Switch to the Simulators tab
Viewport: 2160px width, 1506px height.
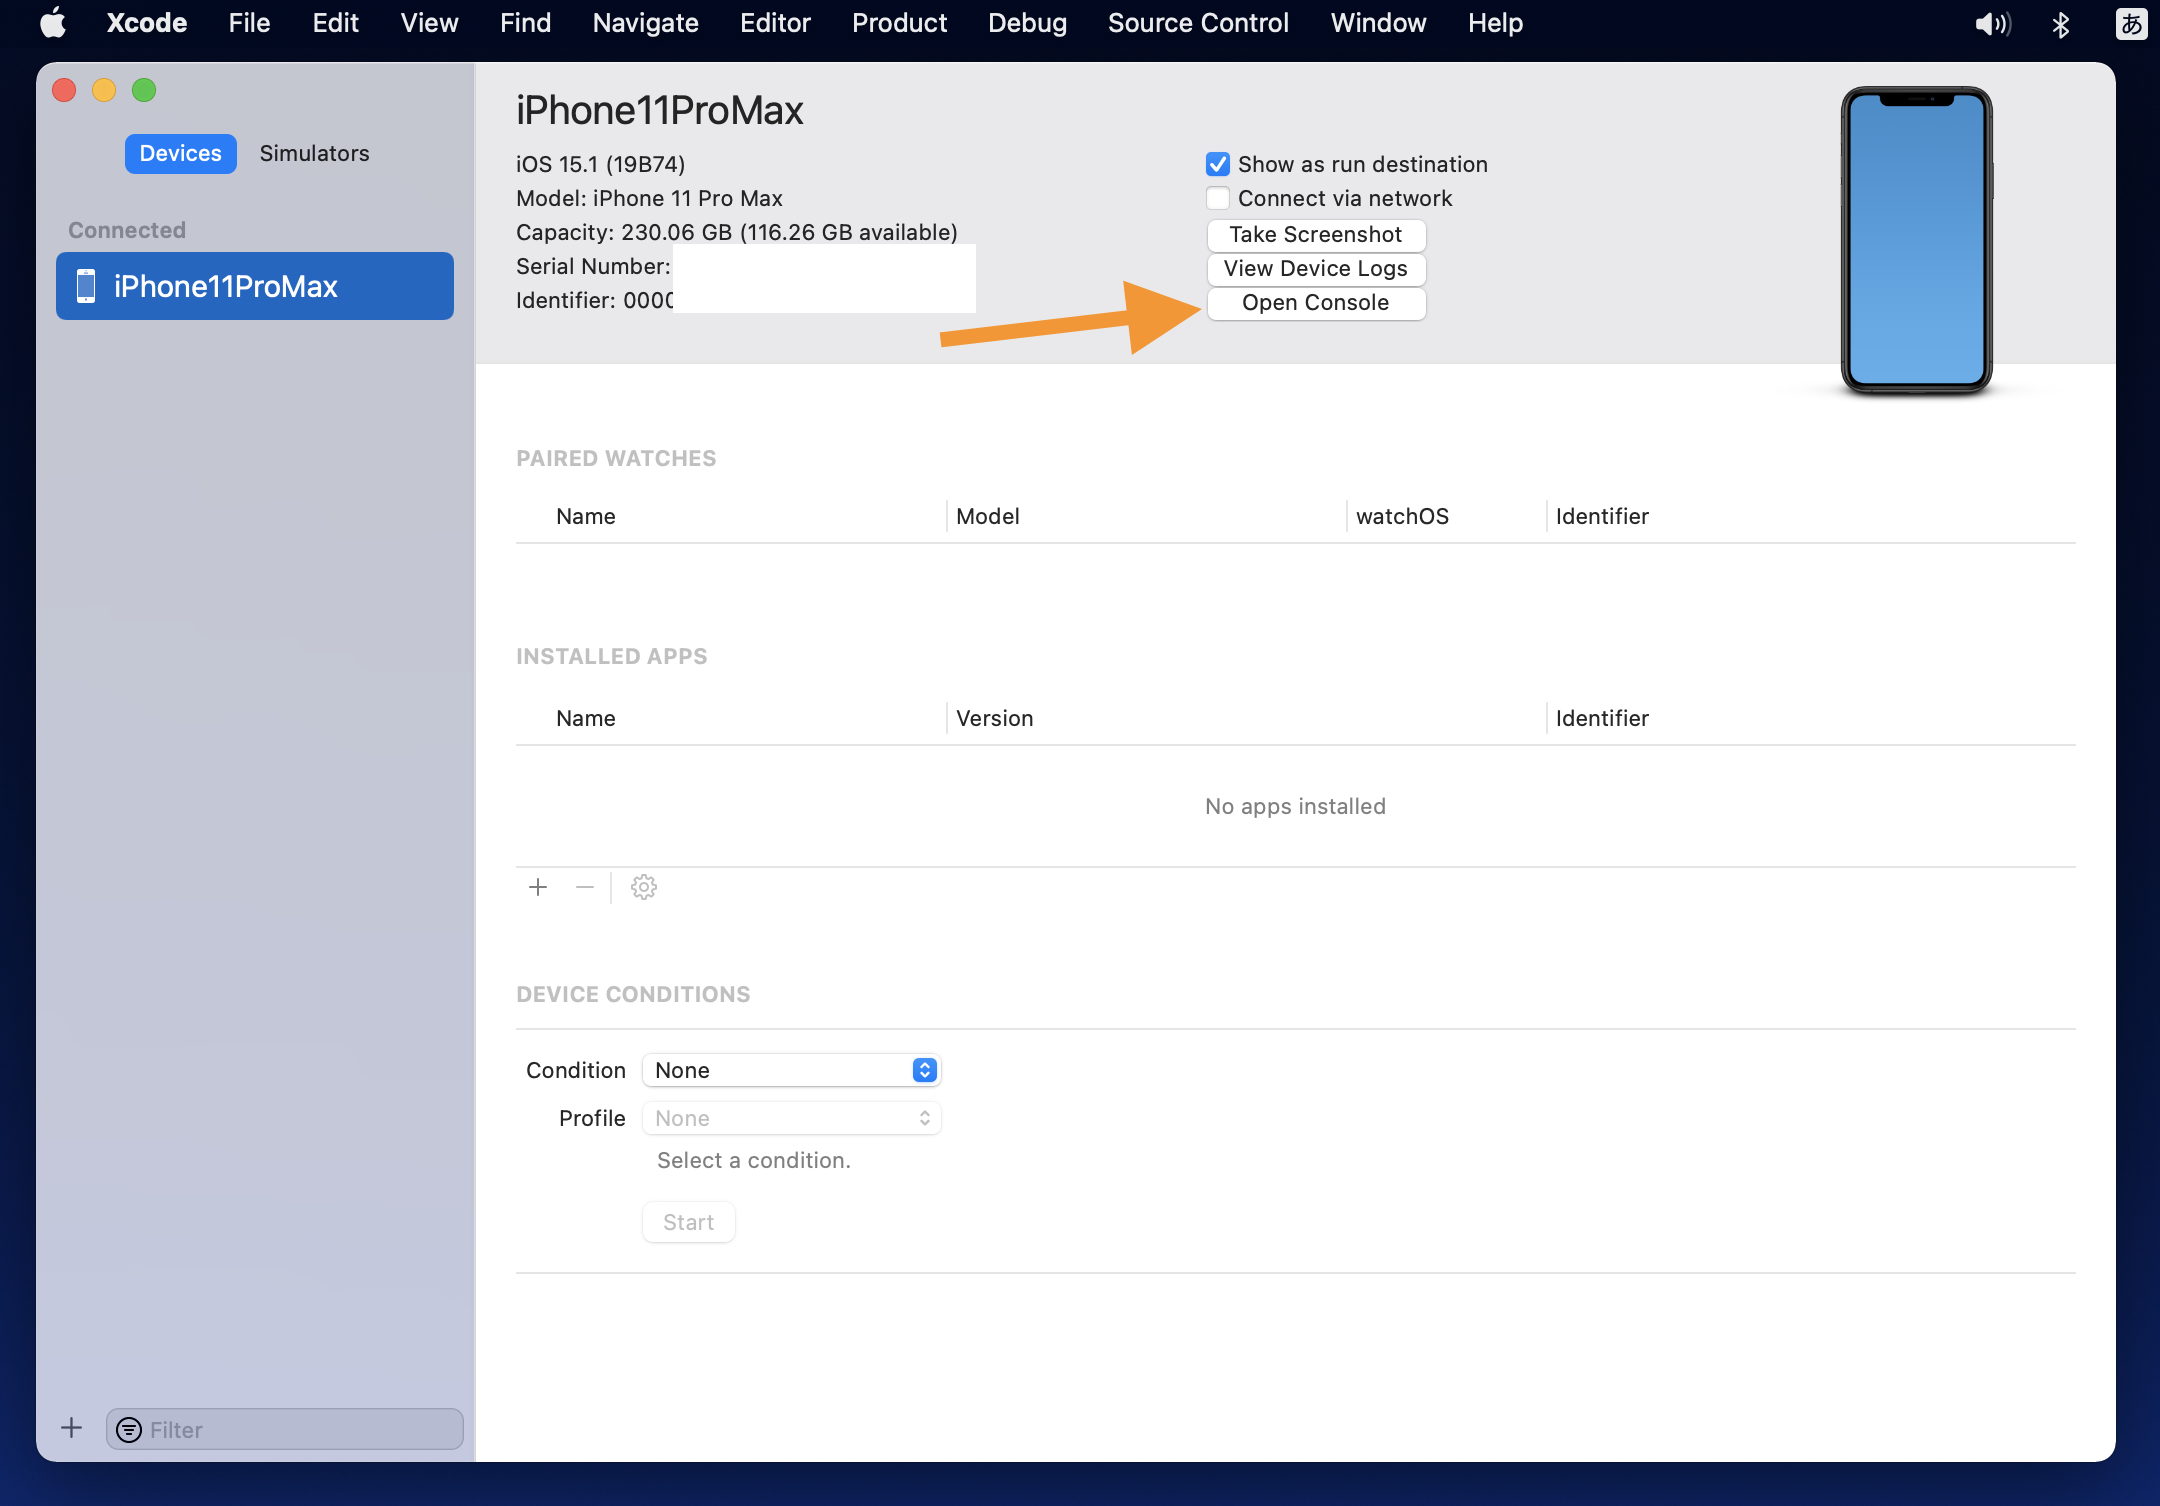(x=314, y=153)
